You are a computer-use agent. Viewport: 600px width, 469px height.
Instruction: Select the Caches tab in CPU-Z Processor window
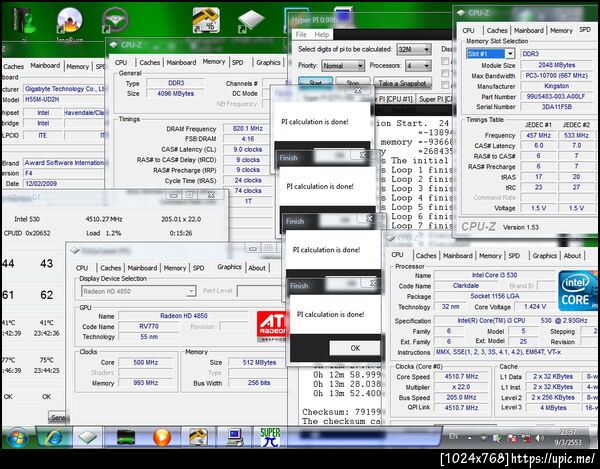tap(426, 256)
